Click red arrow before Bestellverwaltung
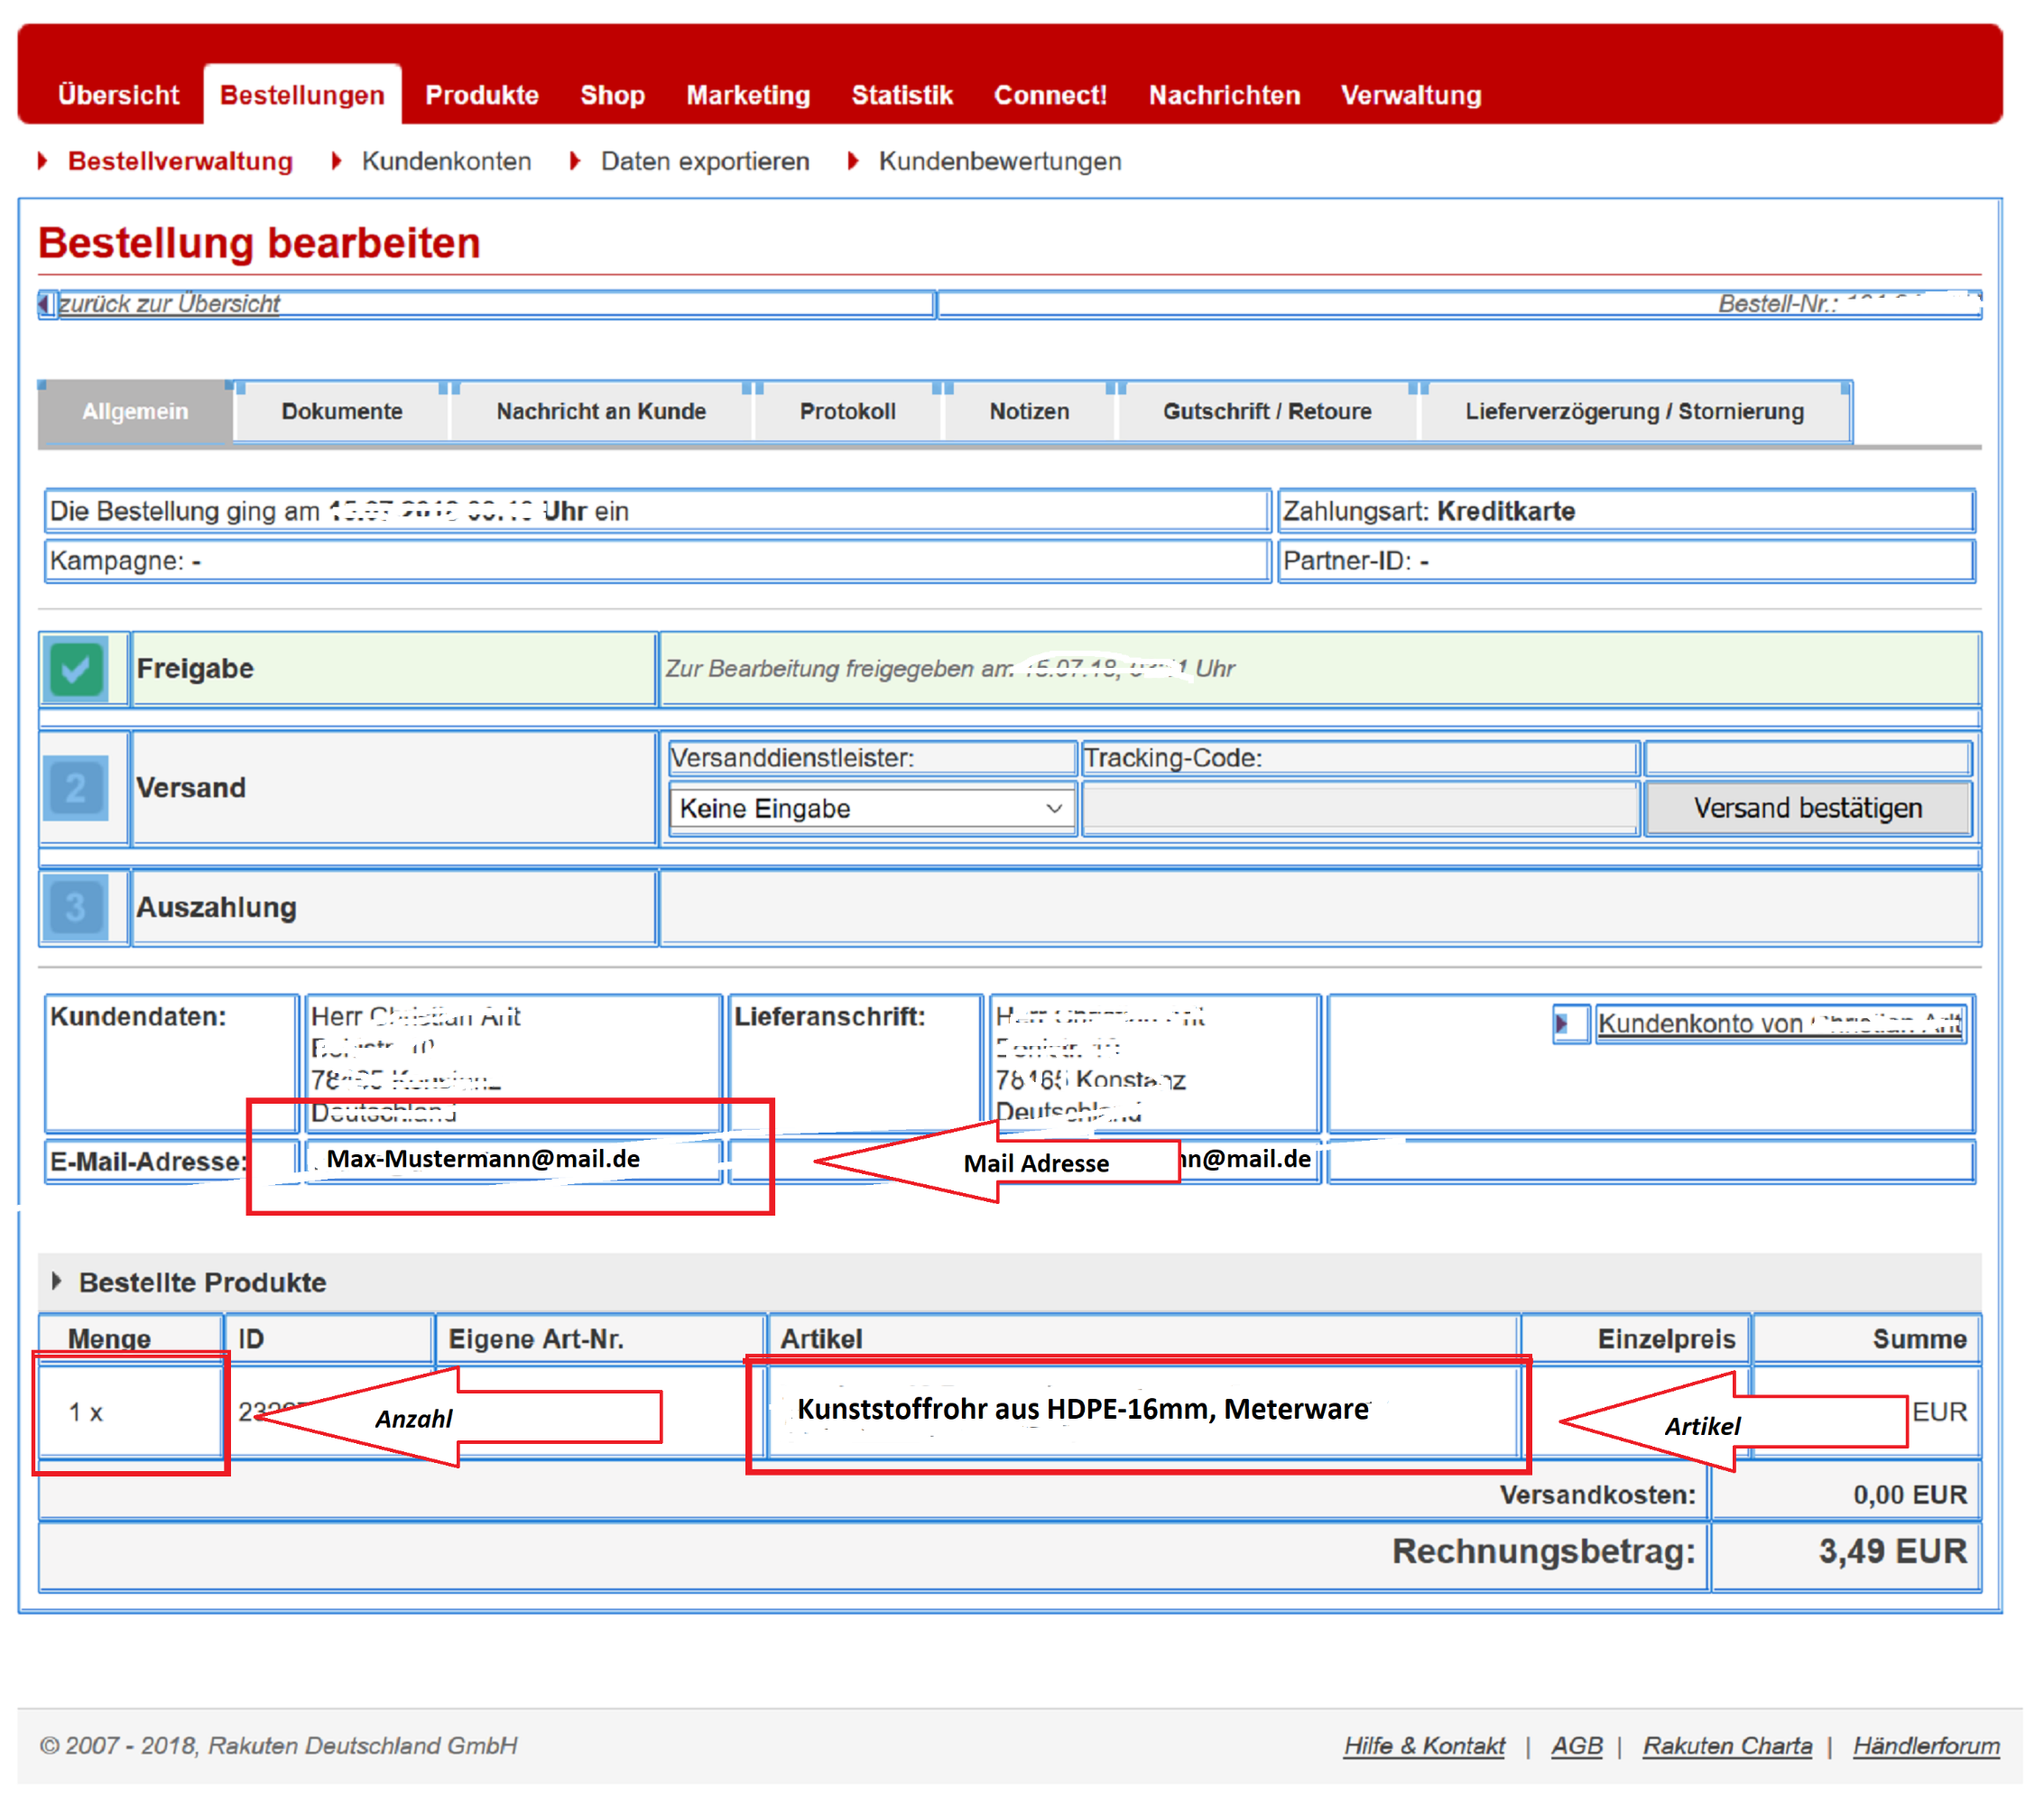 click(x=43, y=161)
